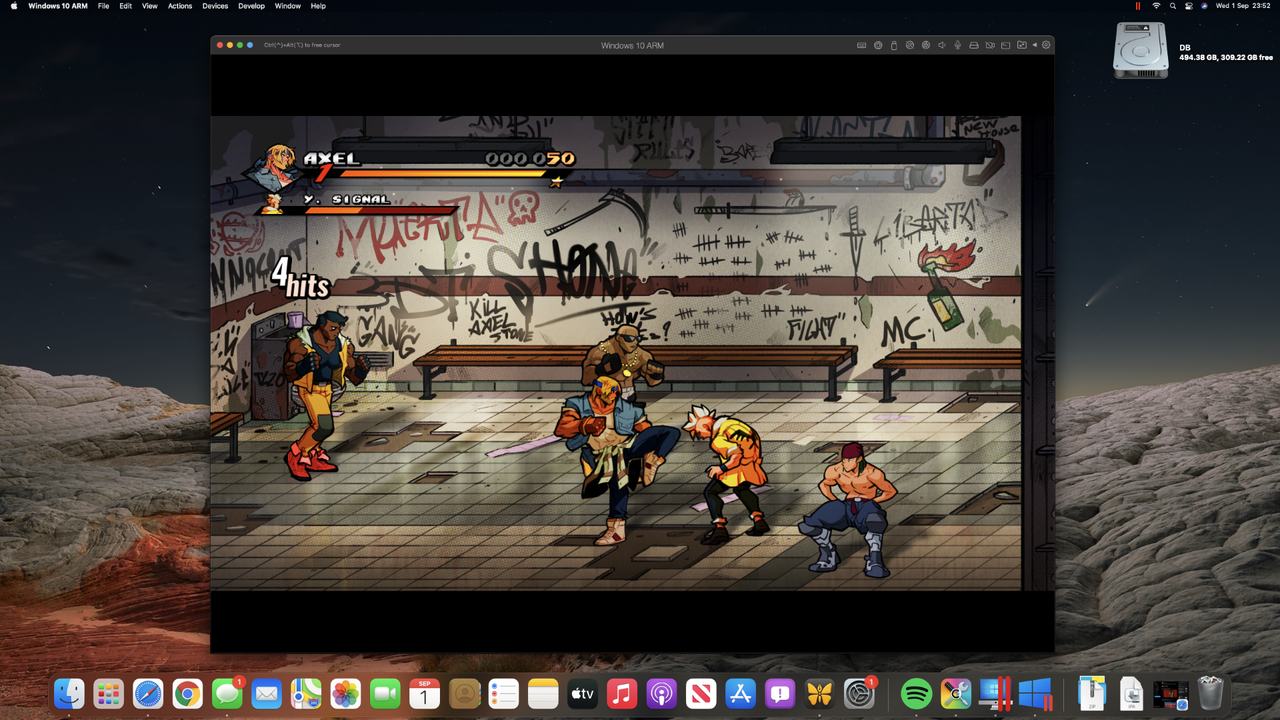Image resolution: width=1280 pixels, height=720 pixels.
Task: Click the network globe icon in the VM toolbar
Action: pyautogui.click(x=926, y=45)
